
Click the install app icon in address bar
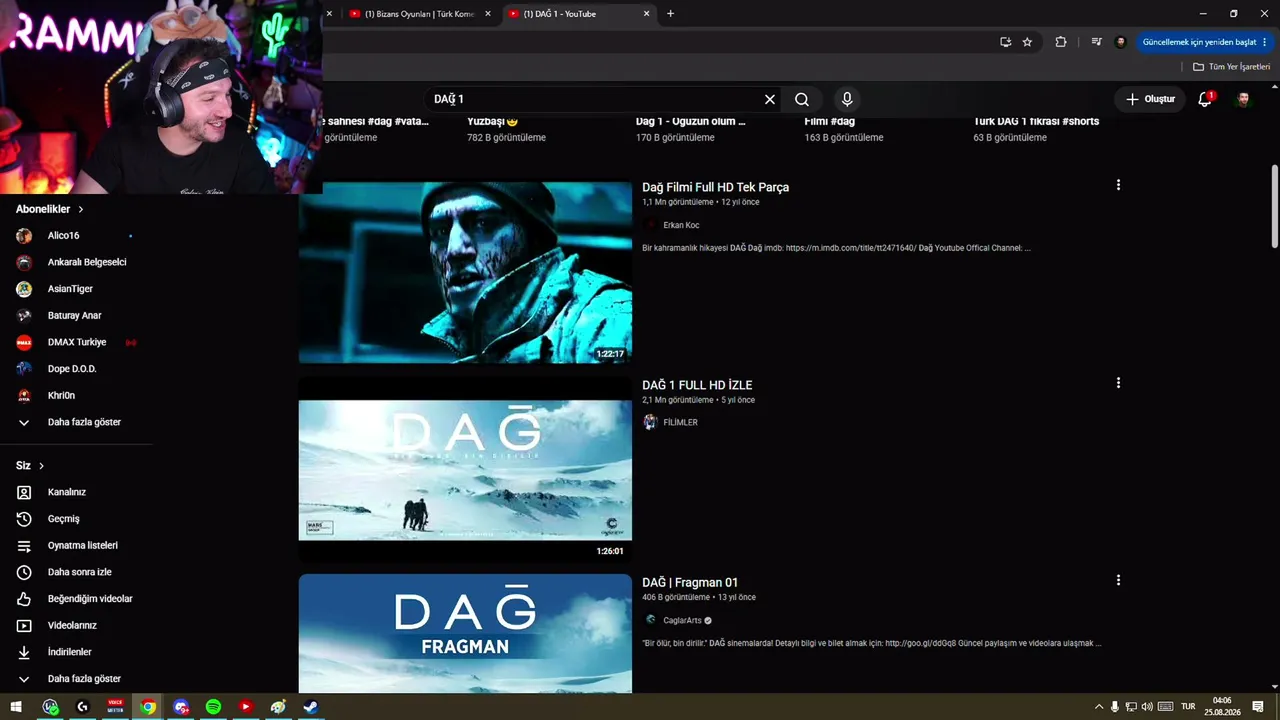(1005, 42)
